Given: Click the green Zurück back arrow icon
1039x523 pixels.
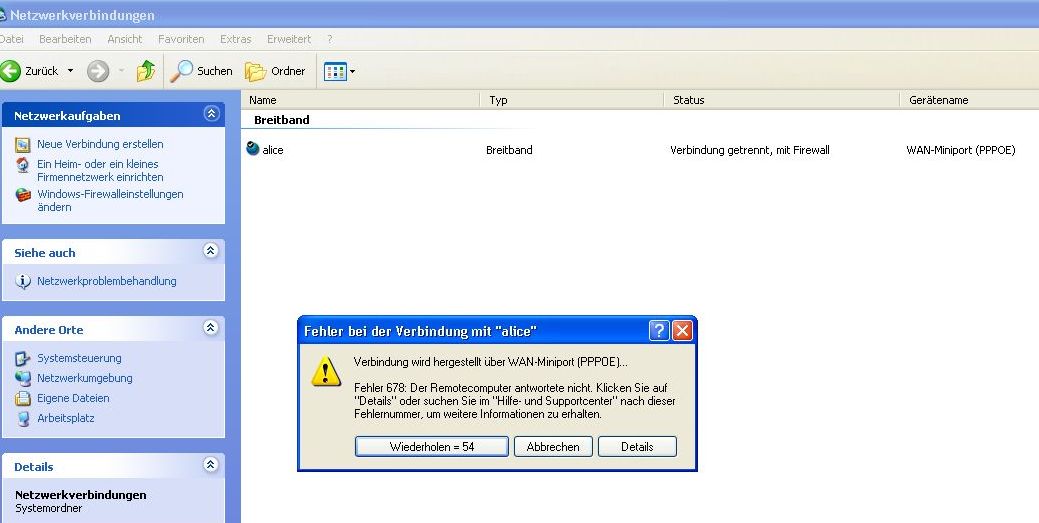Looking at the screenshot, I should [11, 71].
